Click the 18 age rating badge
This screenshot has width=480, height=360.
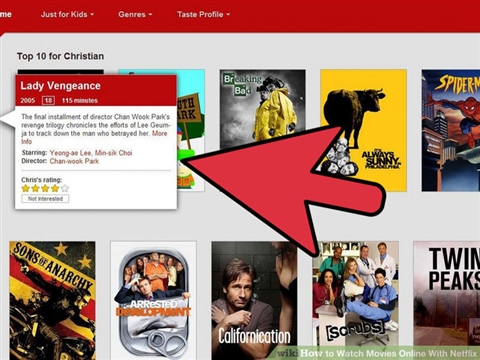[48, 100]
